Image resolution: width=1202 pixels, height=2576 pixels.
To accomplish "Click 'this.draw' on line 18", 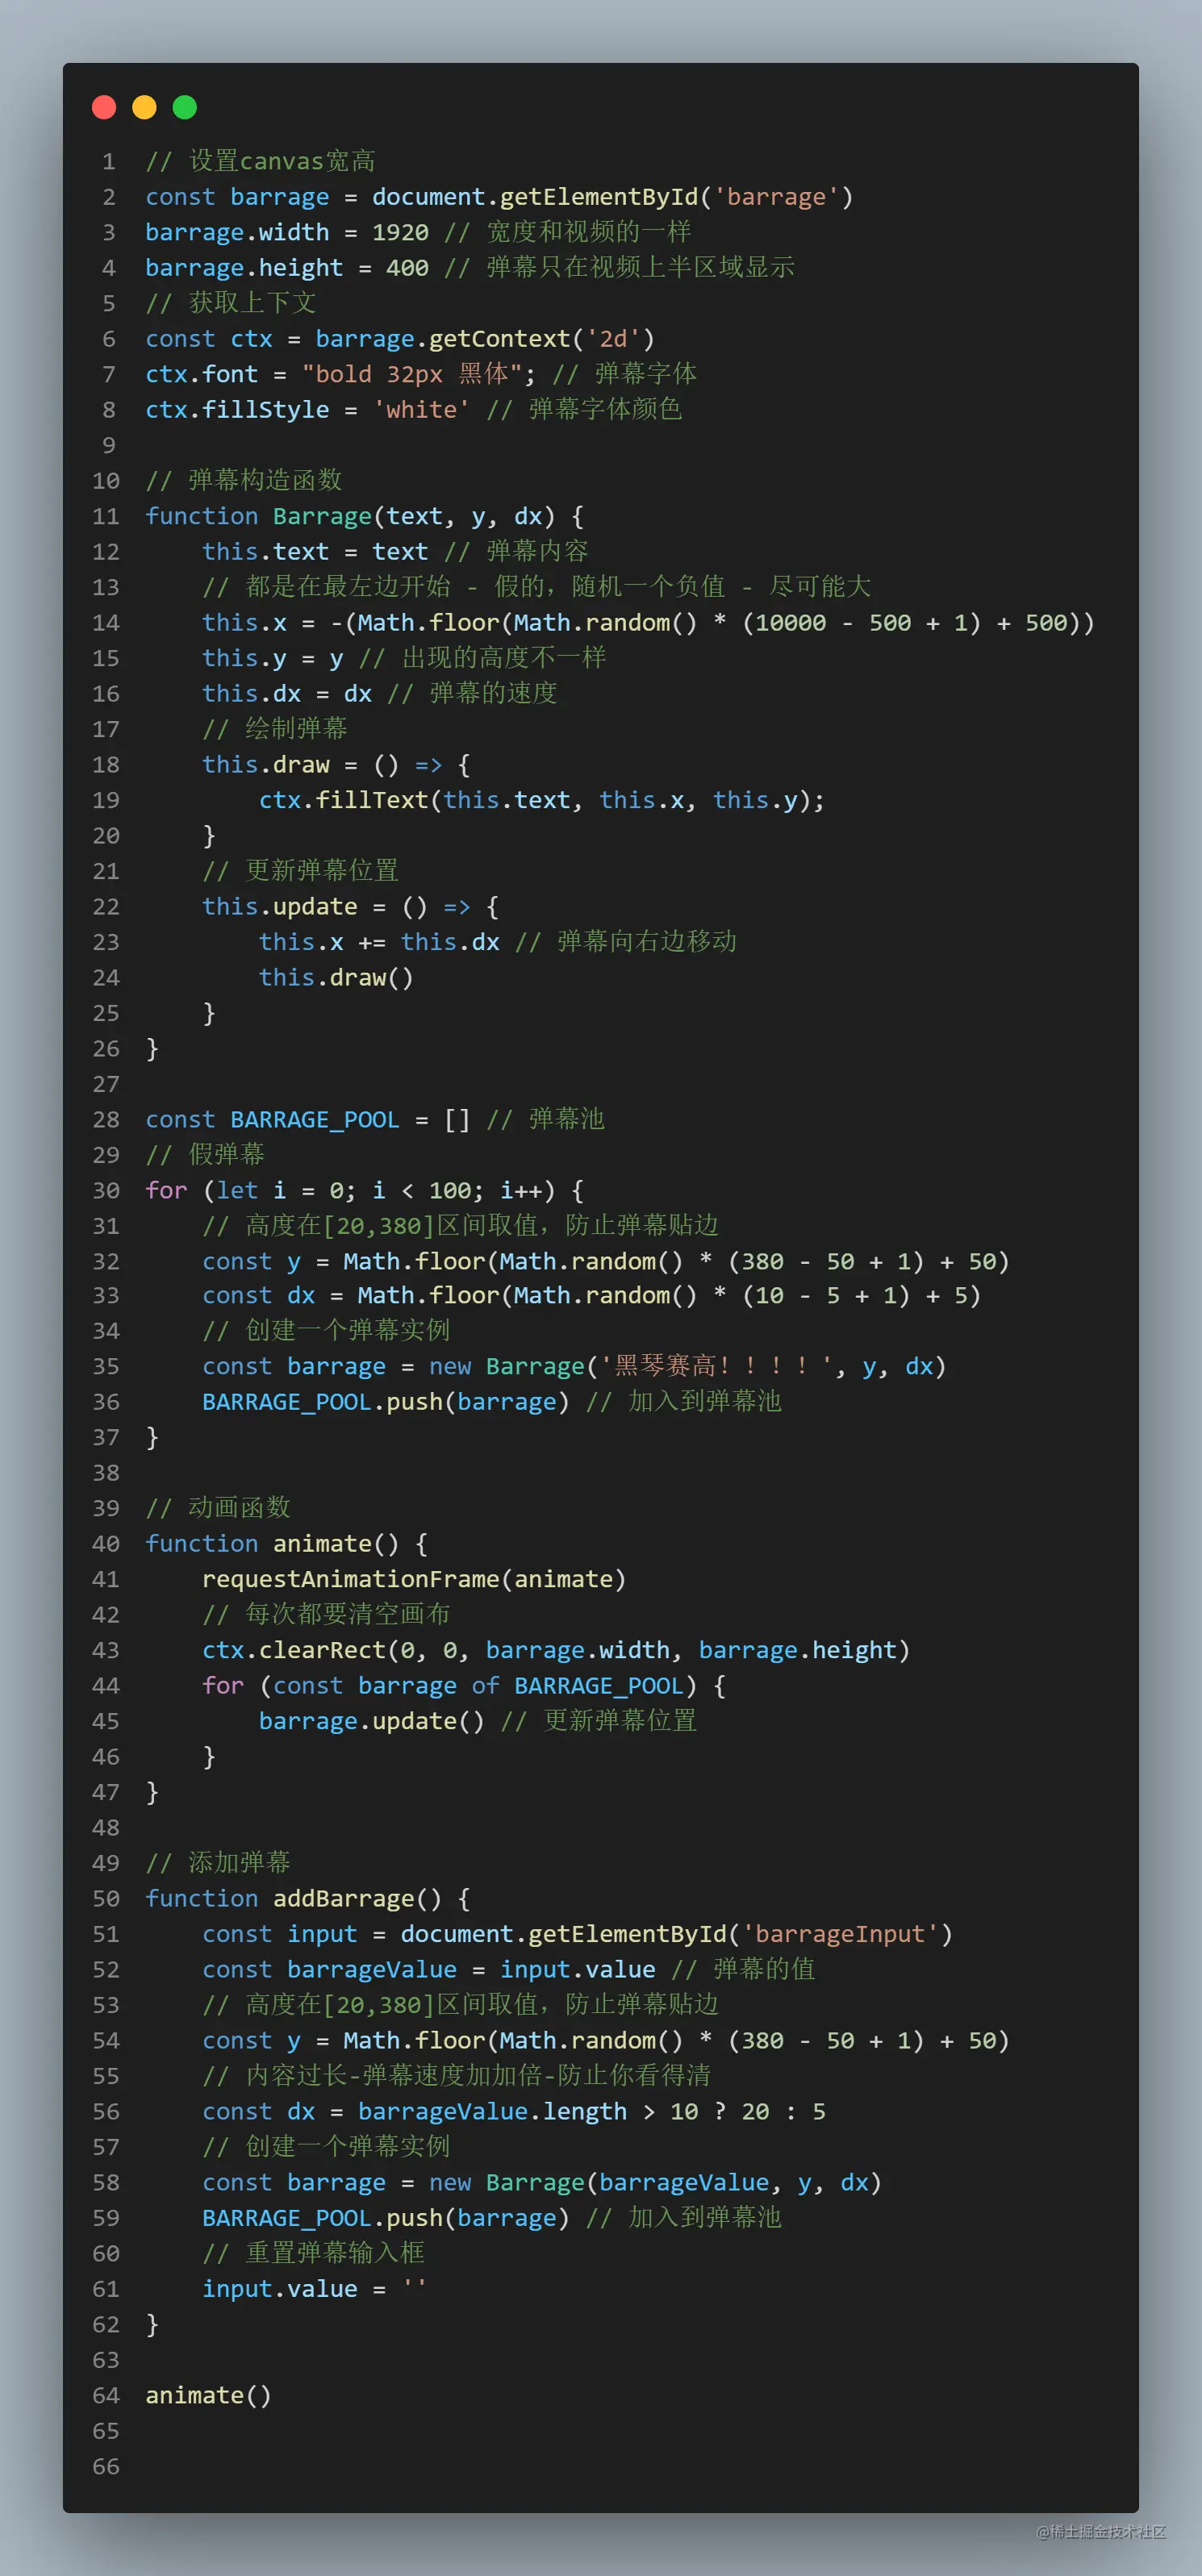I will [266, 765].
